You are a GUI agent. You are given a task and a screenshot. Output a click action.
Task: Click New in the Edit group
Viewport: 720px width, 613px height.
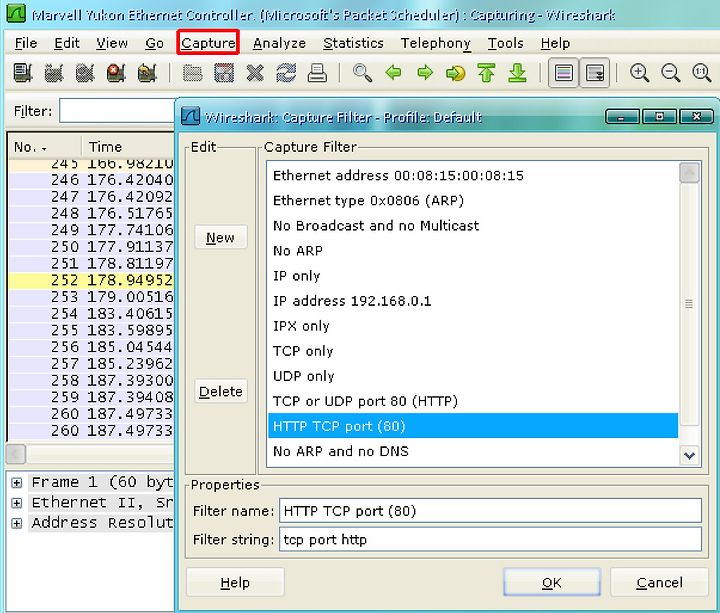220,237
